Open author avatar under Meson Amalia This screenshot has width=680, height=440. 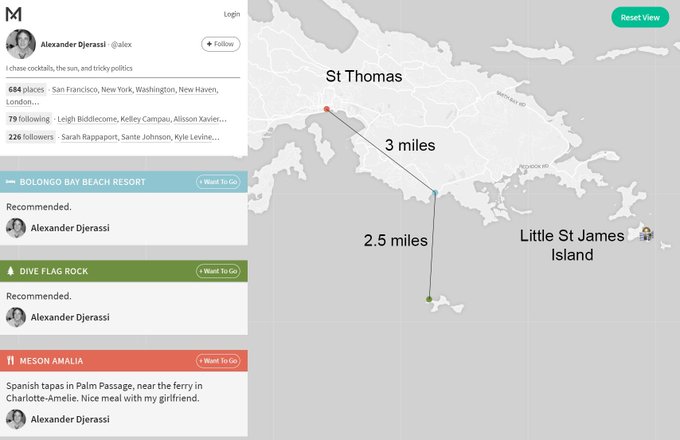(x=16, y=419)
